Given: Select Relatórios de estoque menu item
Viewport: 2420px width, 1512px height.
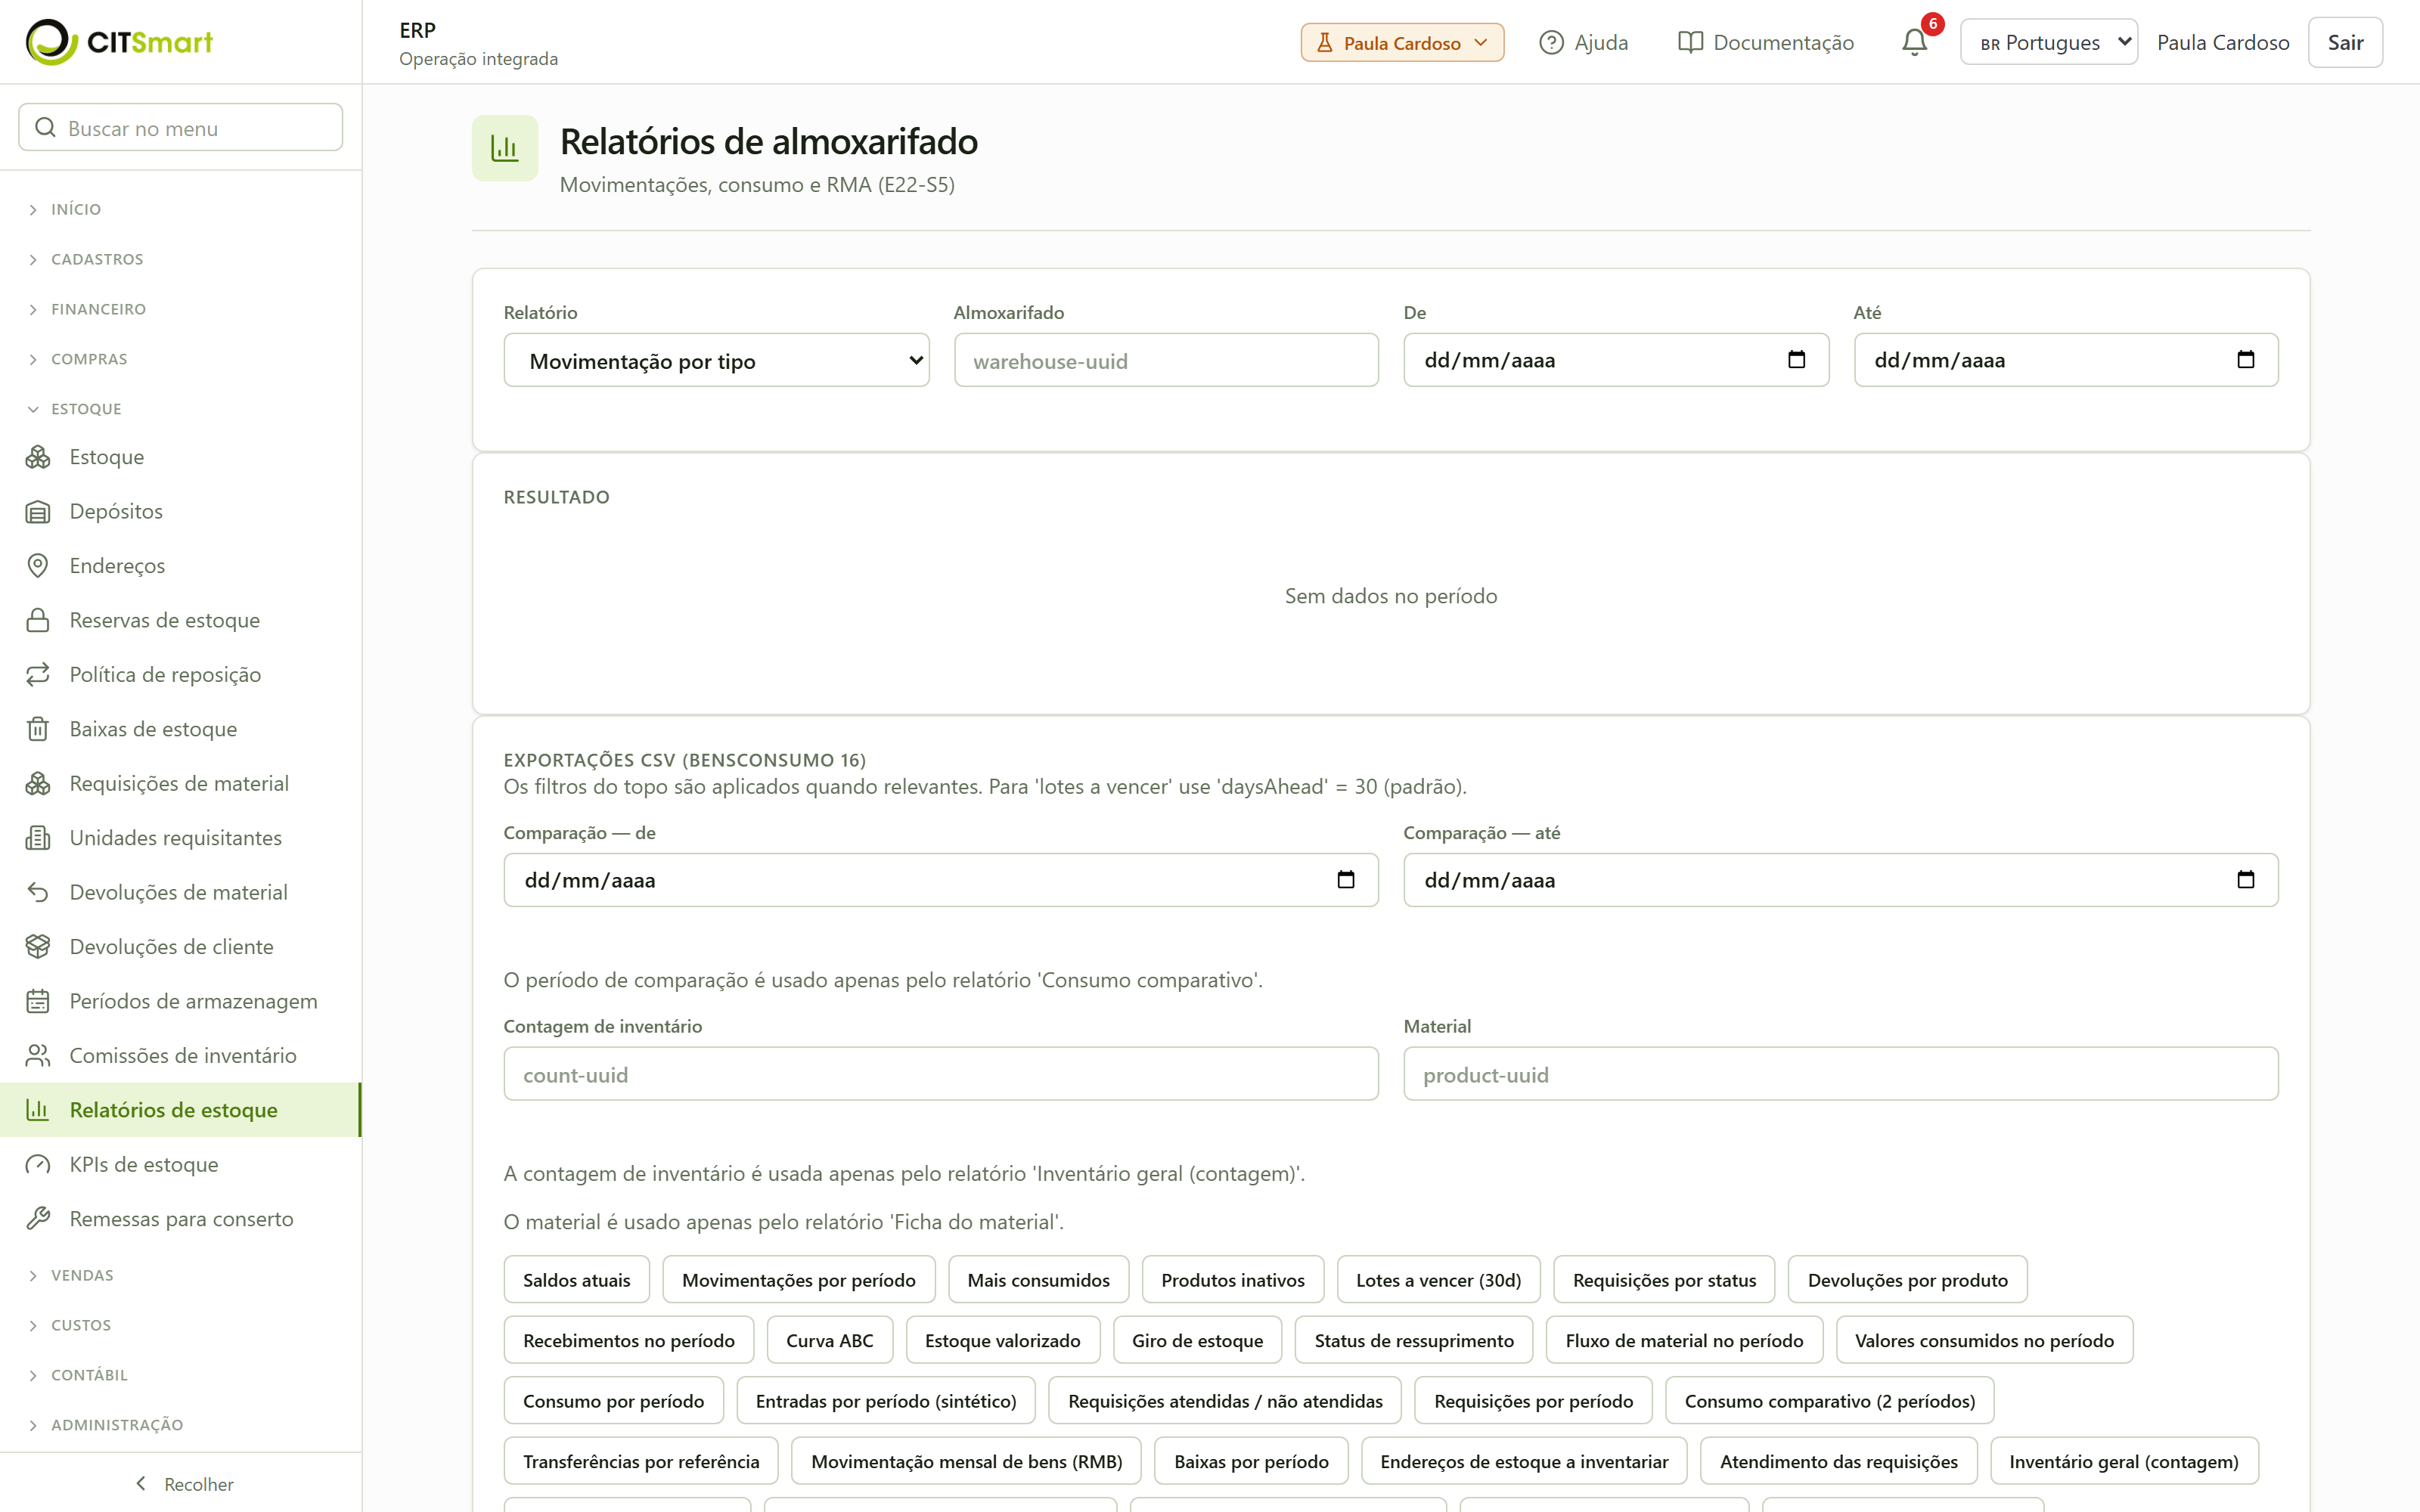Looking at the screenshot, I should tap(181, 1110).
